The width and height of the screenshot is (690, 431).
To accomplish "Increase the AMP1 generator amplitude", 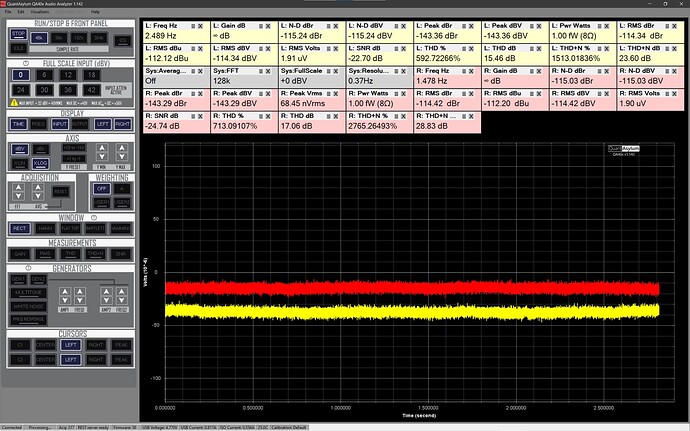I will (65, 291).
